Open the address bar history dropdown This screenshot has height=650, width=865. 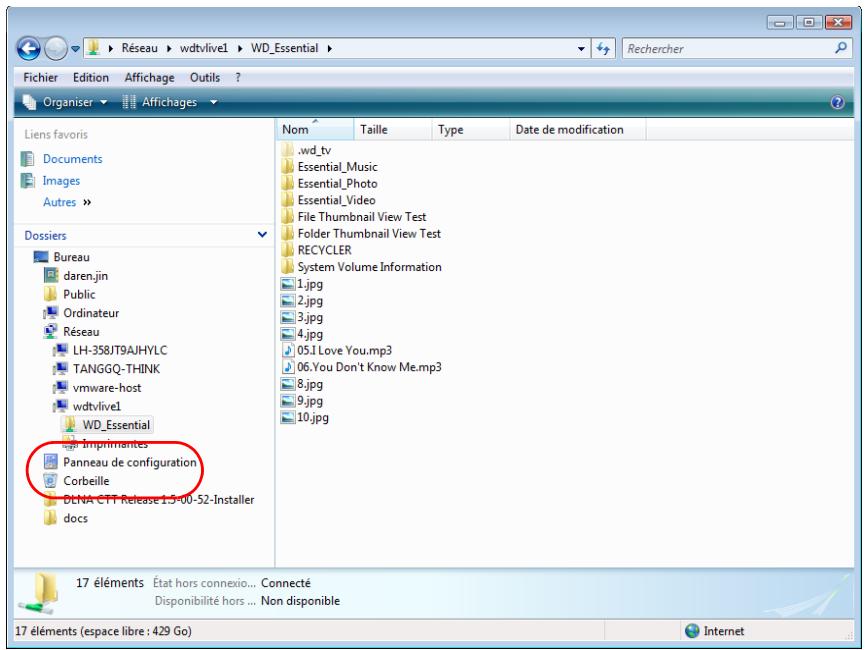[581, 49]
